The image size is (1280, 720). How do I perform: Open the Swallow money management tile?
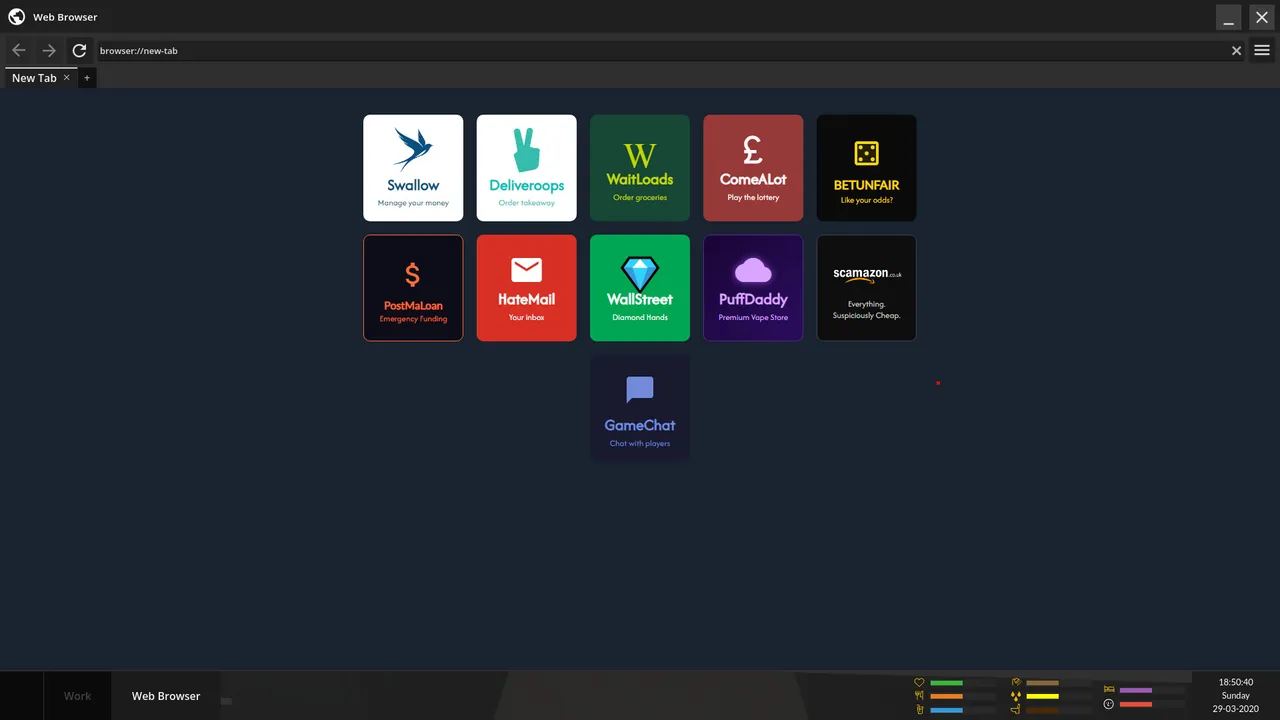(413, 168)
